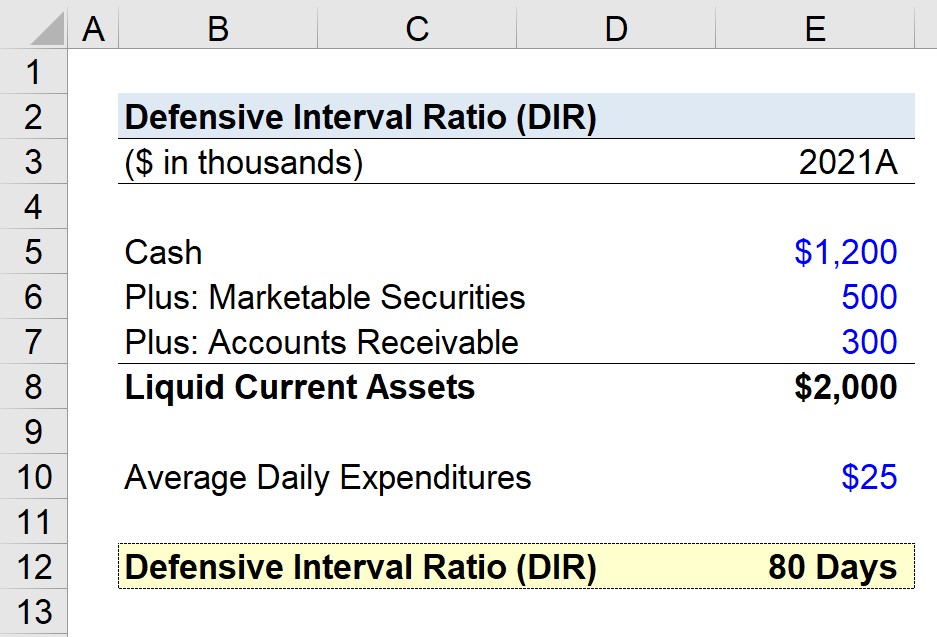This screenshot has height=637, width=937.
Task: Select row 8 header
Action: click(x=33, y=387)
